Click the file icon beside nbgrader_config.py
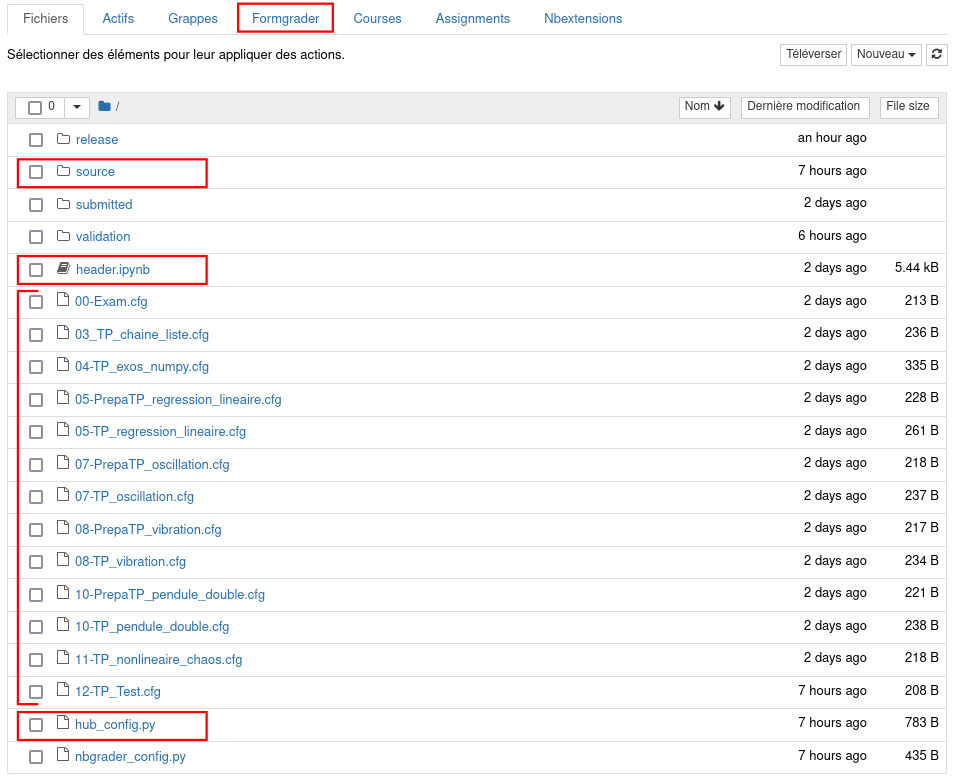This screenshot has height=783, width=955. click(x=63, y=756)
